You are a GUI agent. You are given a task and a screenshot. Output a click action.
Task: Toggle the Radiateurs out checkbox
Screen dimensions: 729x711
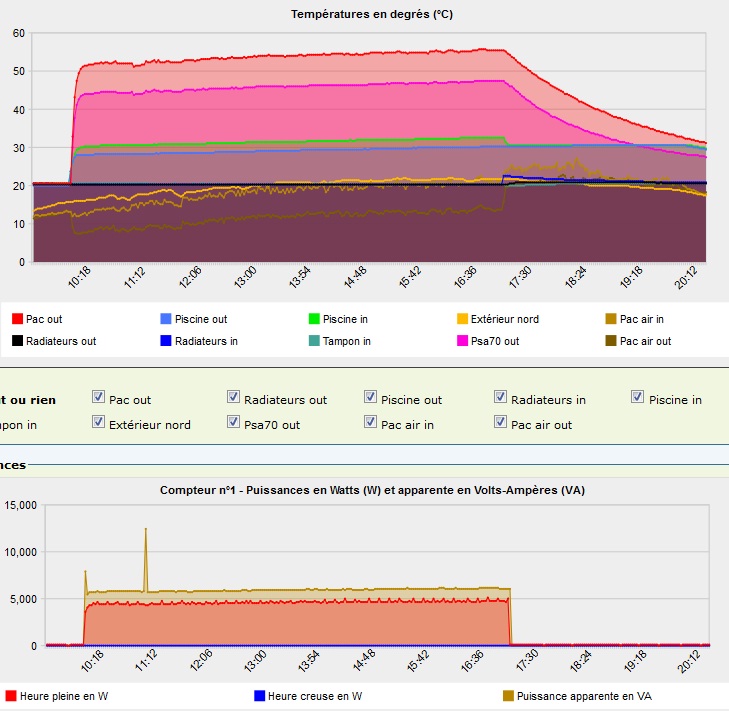(233, 397)
